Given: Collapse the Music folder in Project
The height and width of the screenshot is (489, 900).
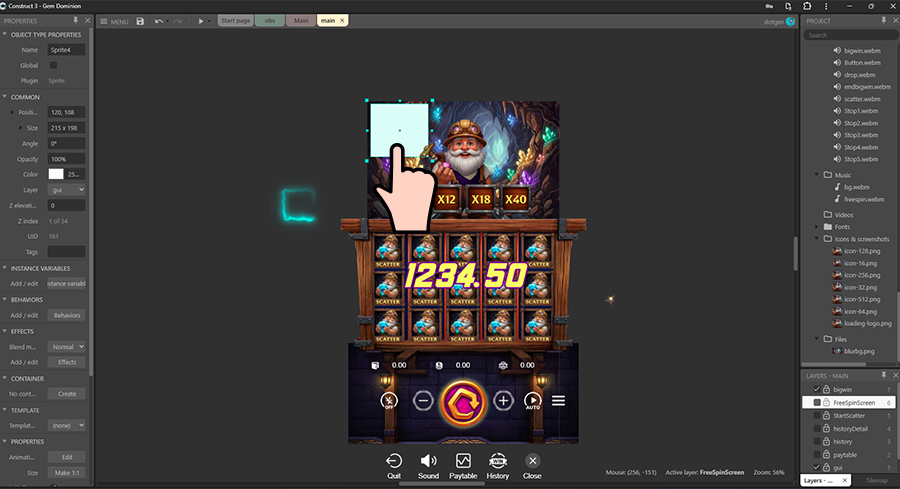Looking at the screenshot, I should point(817,174).
